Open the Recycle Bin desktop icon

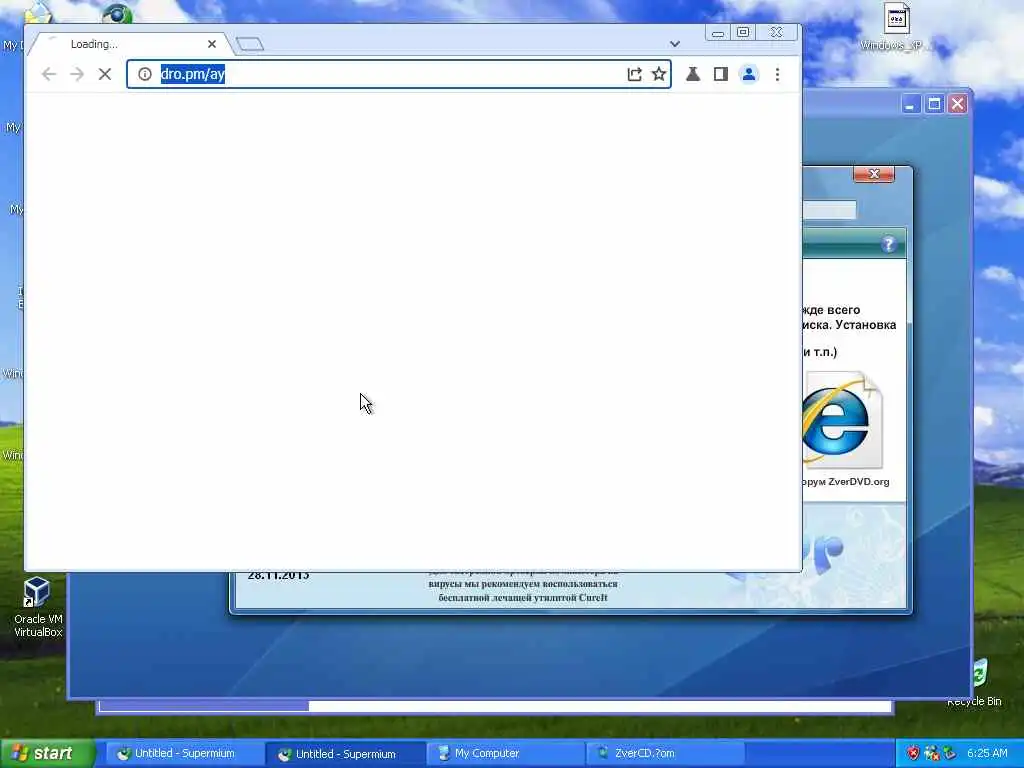pyautogui.click(x=976, y=684)
